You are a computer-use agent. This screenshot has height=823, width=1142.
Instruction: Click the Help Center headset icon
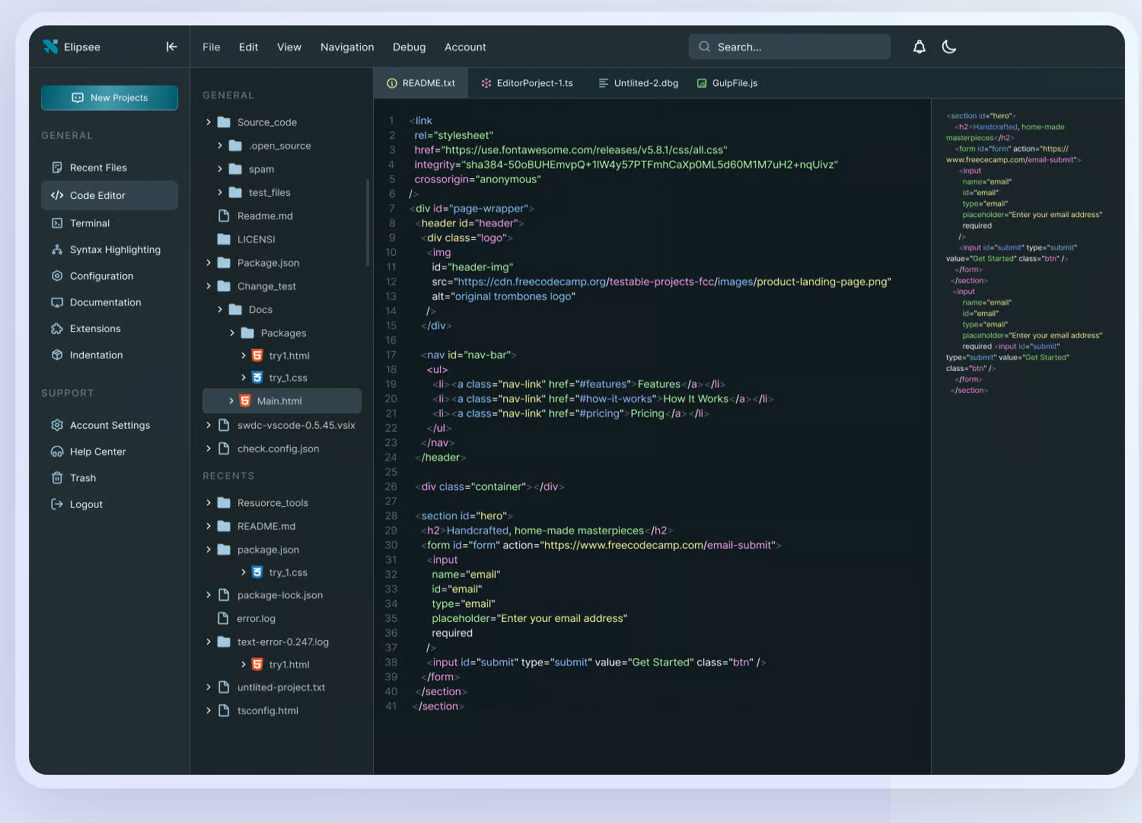[57, 452]
